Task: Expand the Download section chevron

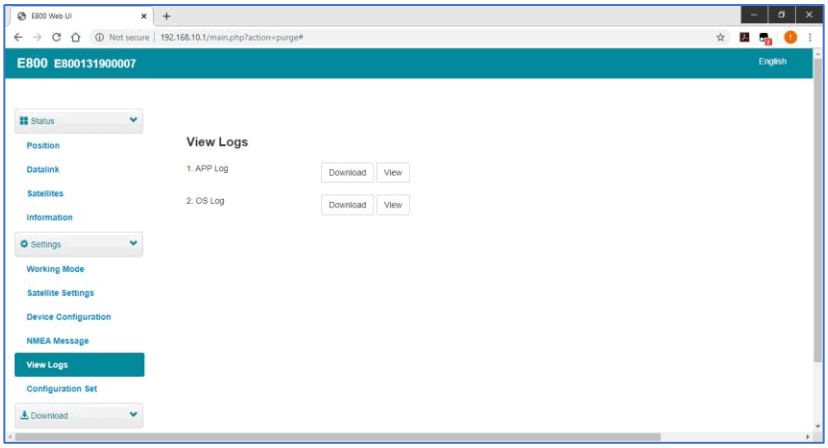Action: (133, 415)
